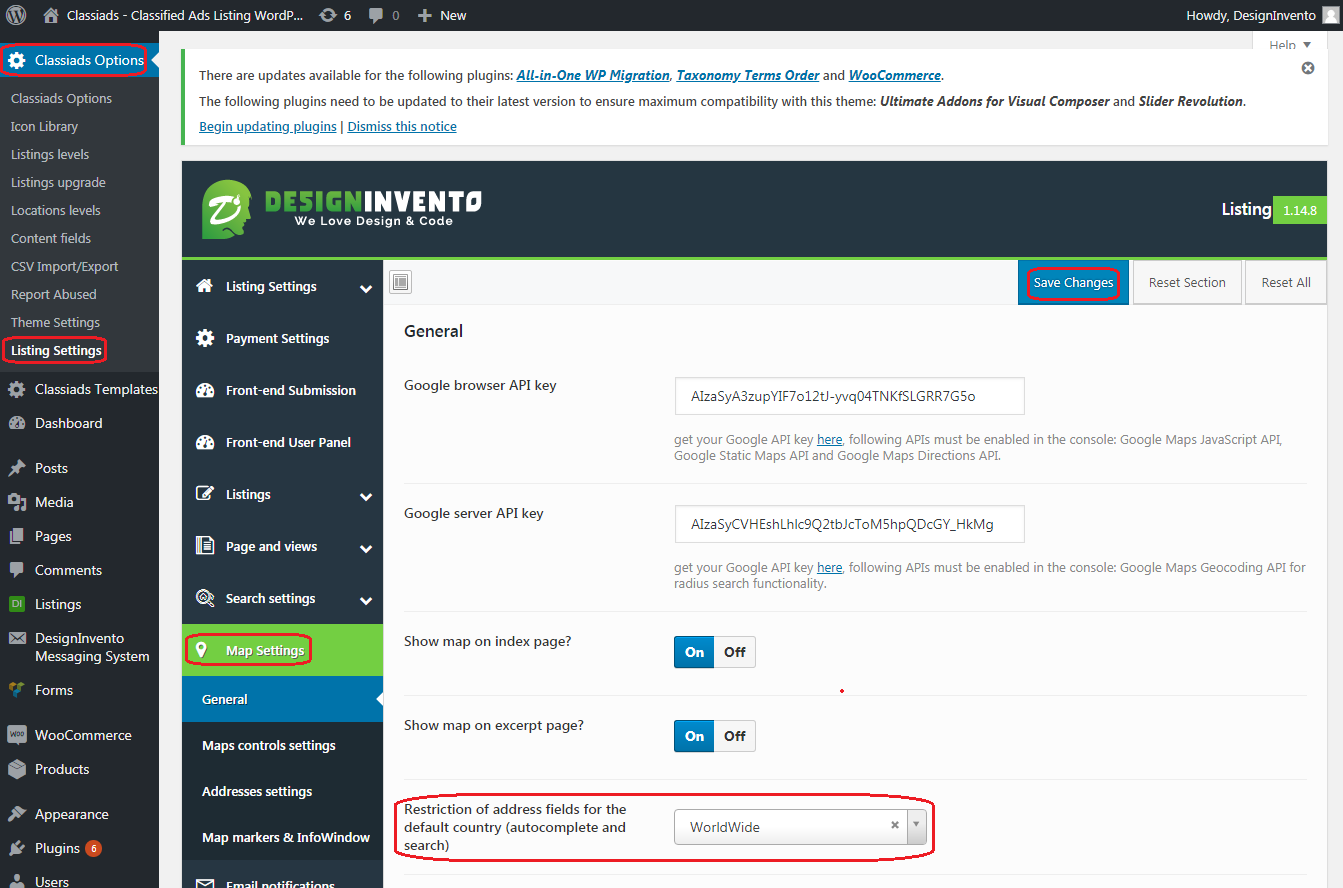This screenshot has width=1343, height=888.
Task: Click the here link under server API key
Action: pos(830,567)
